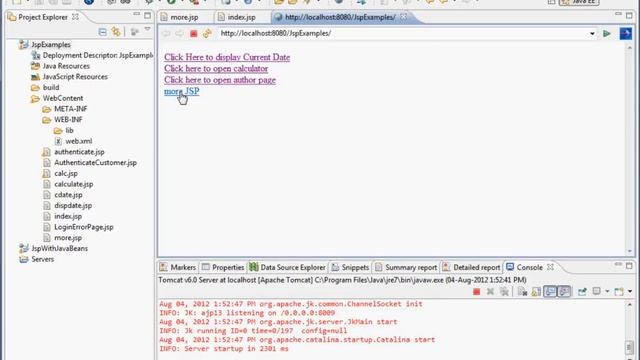Toggle Link with Editor in Project Explorer

[116, 31]
